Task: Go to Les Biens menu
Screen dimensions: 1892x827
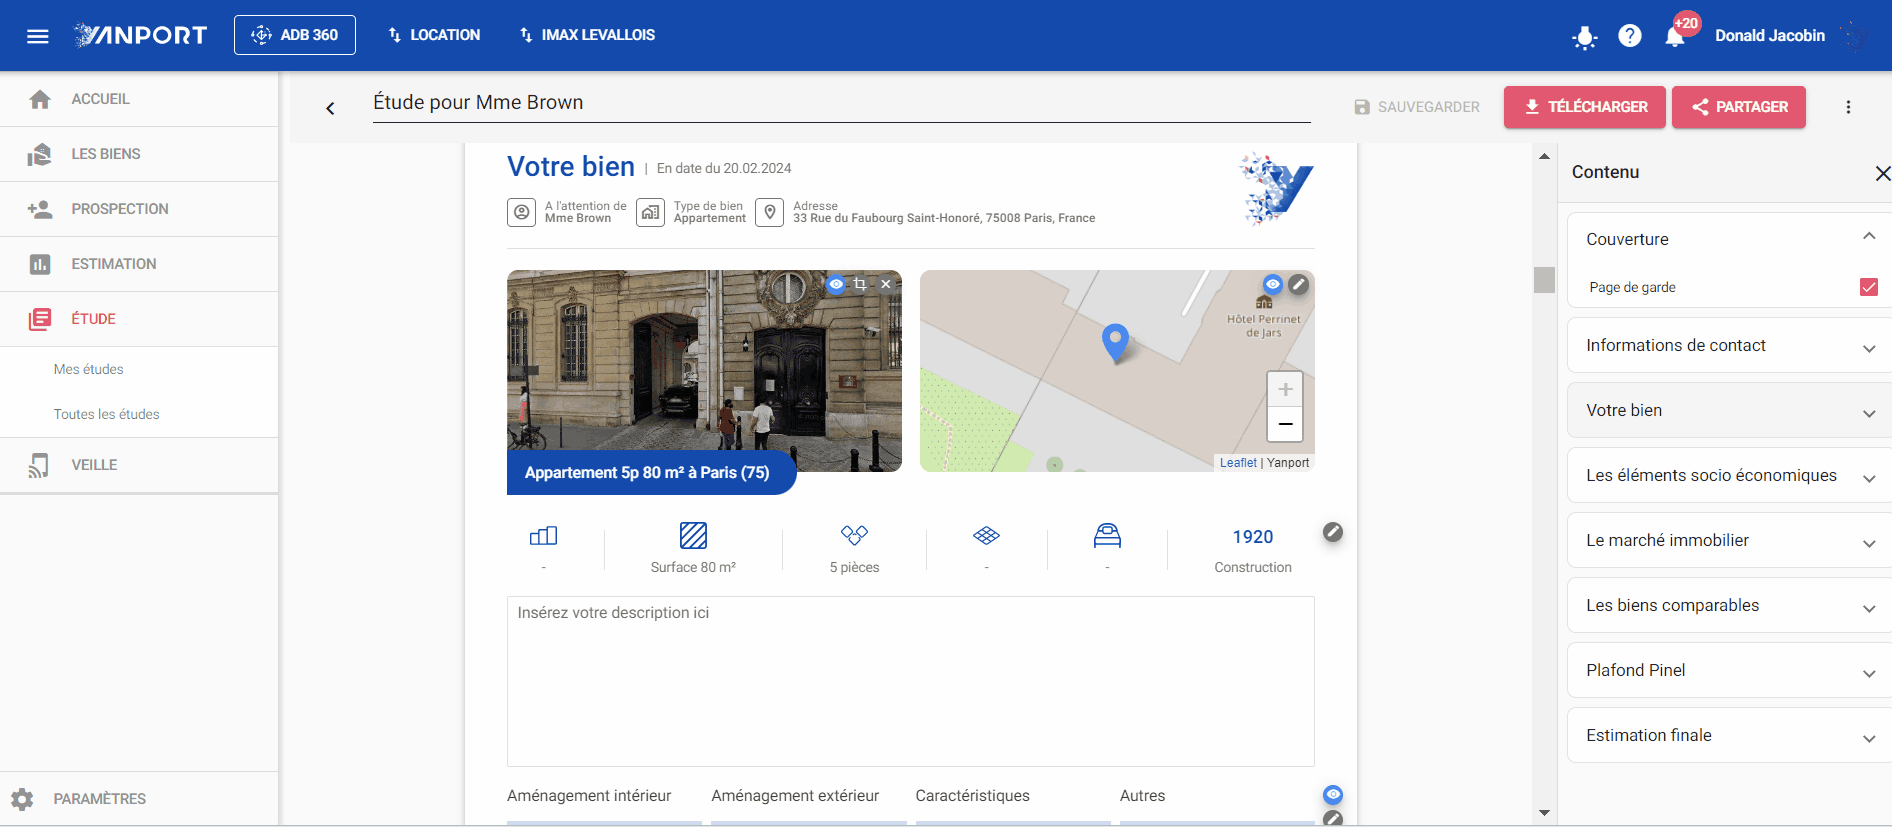Action: click(139, 154)
